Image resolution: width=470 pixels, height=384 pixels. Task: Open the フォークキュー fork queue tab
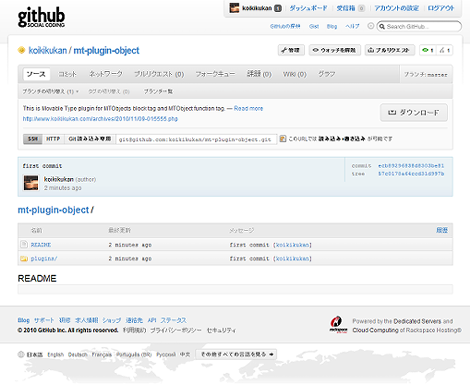215,74
